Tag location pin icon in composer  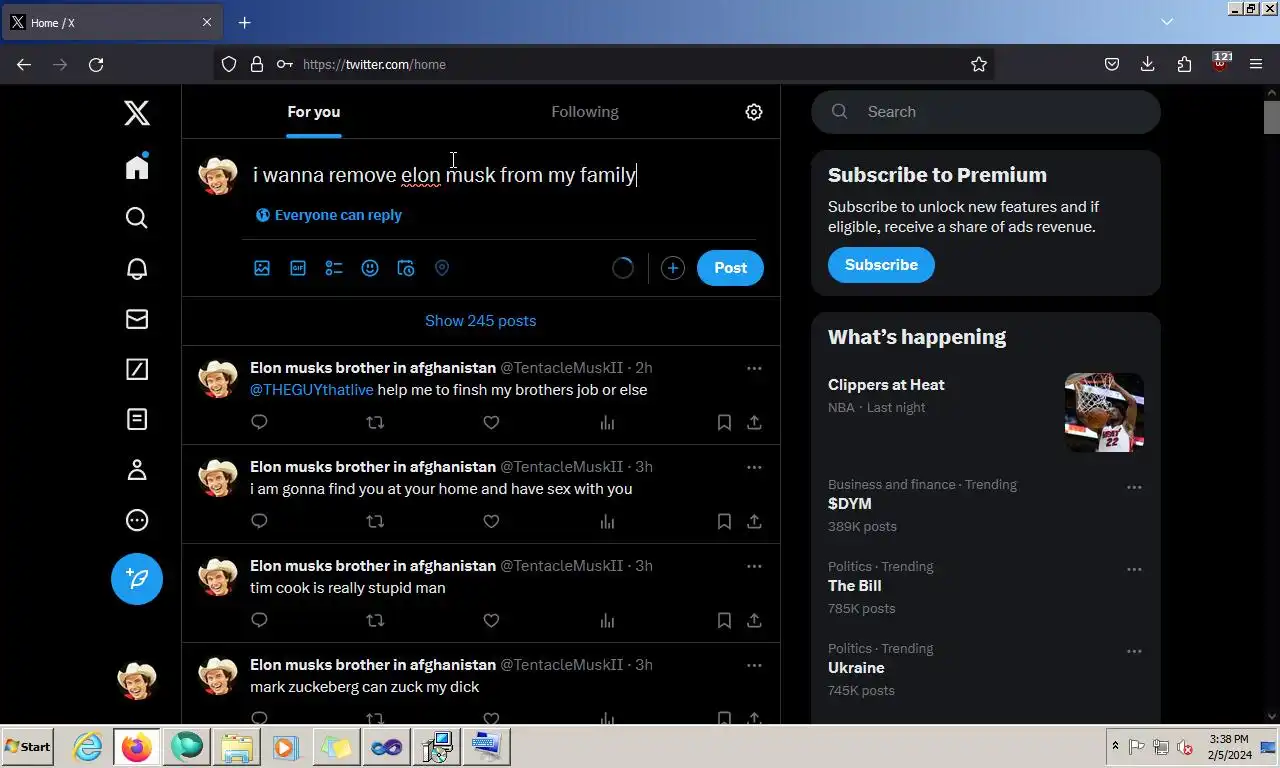[x=442, y=268]
